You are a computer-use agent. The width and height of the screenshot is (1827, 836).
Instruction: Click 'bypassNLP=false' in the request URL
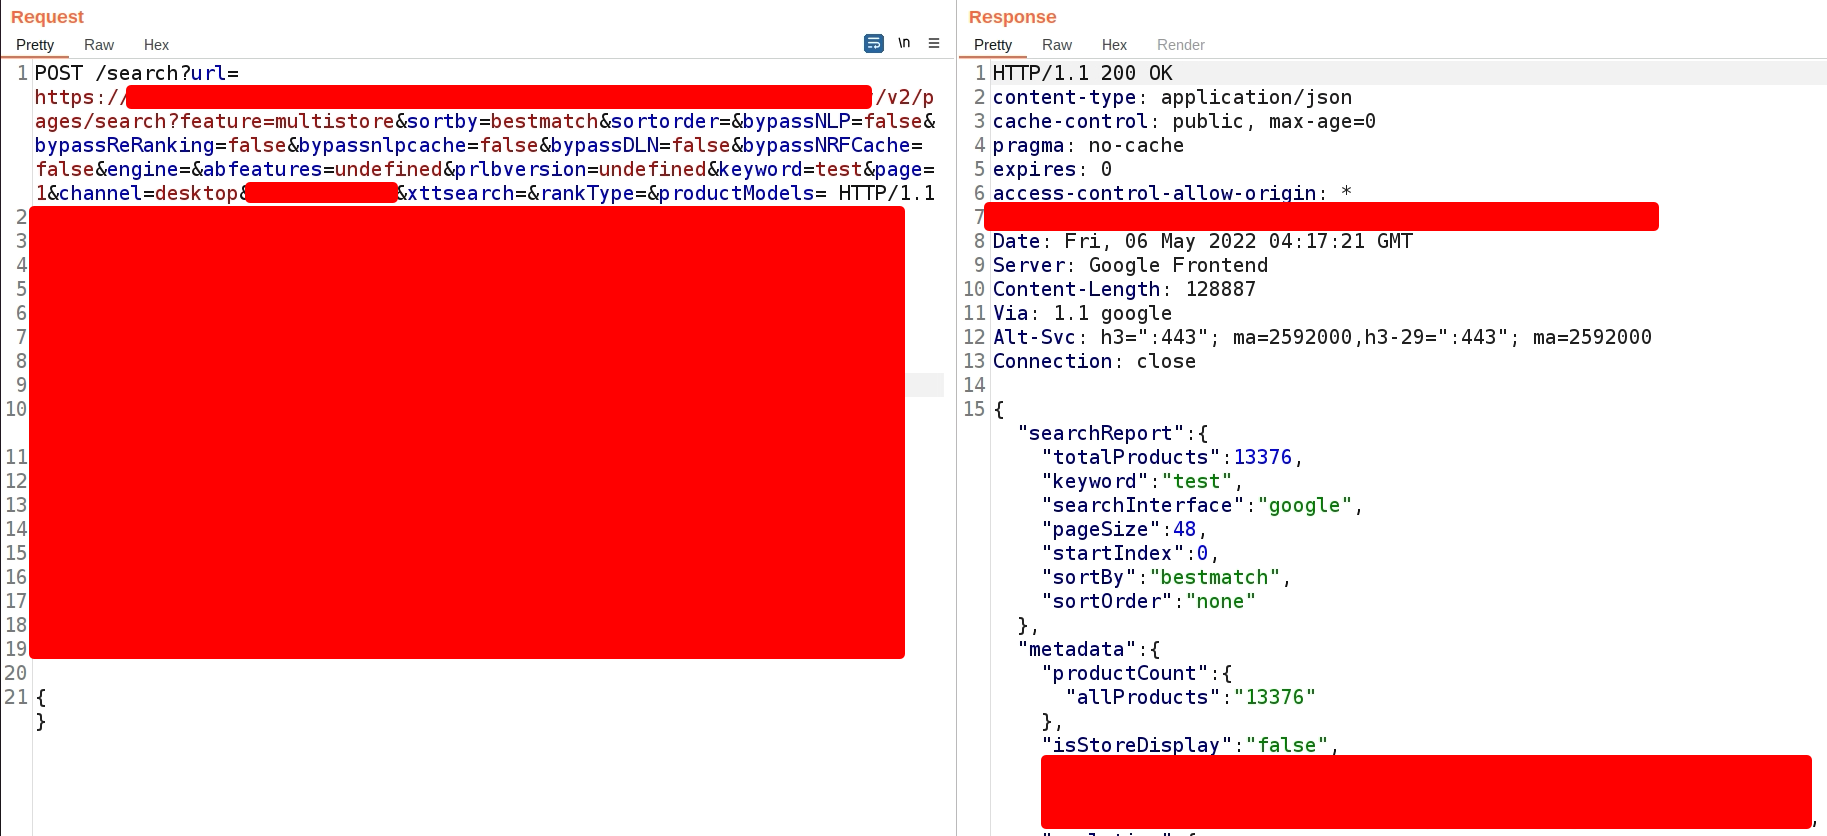point(833,121)
